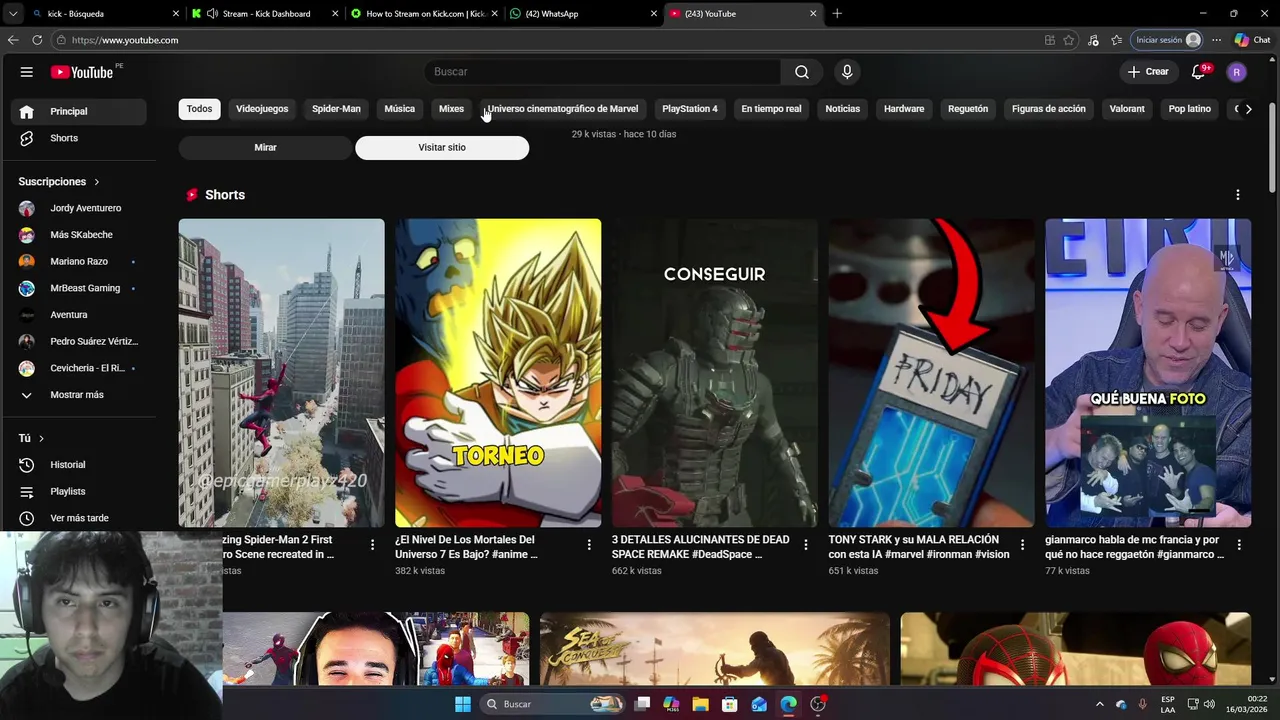Go to Principal in the sidebar
Screen dimensions: 1280x720
[78, 111]
